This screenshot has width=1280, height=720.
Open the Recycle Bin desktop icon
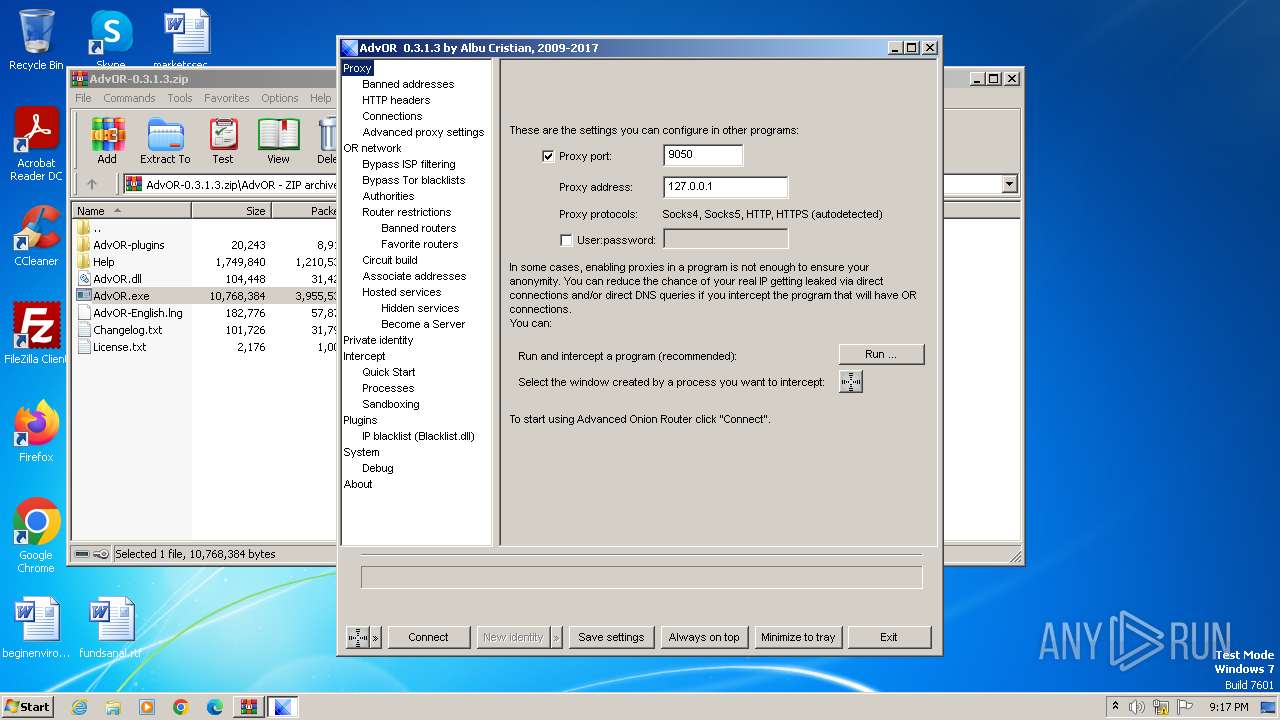coord(36,39)
